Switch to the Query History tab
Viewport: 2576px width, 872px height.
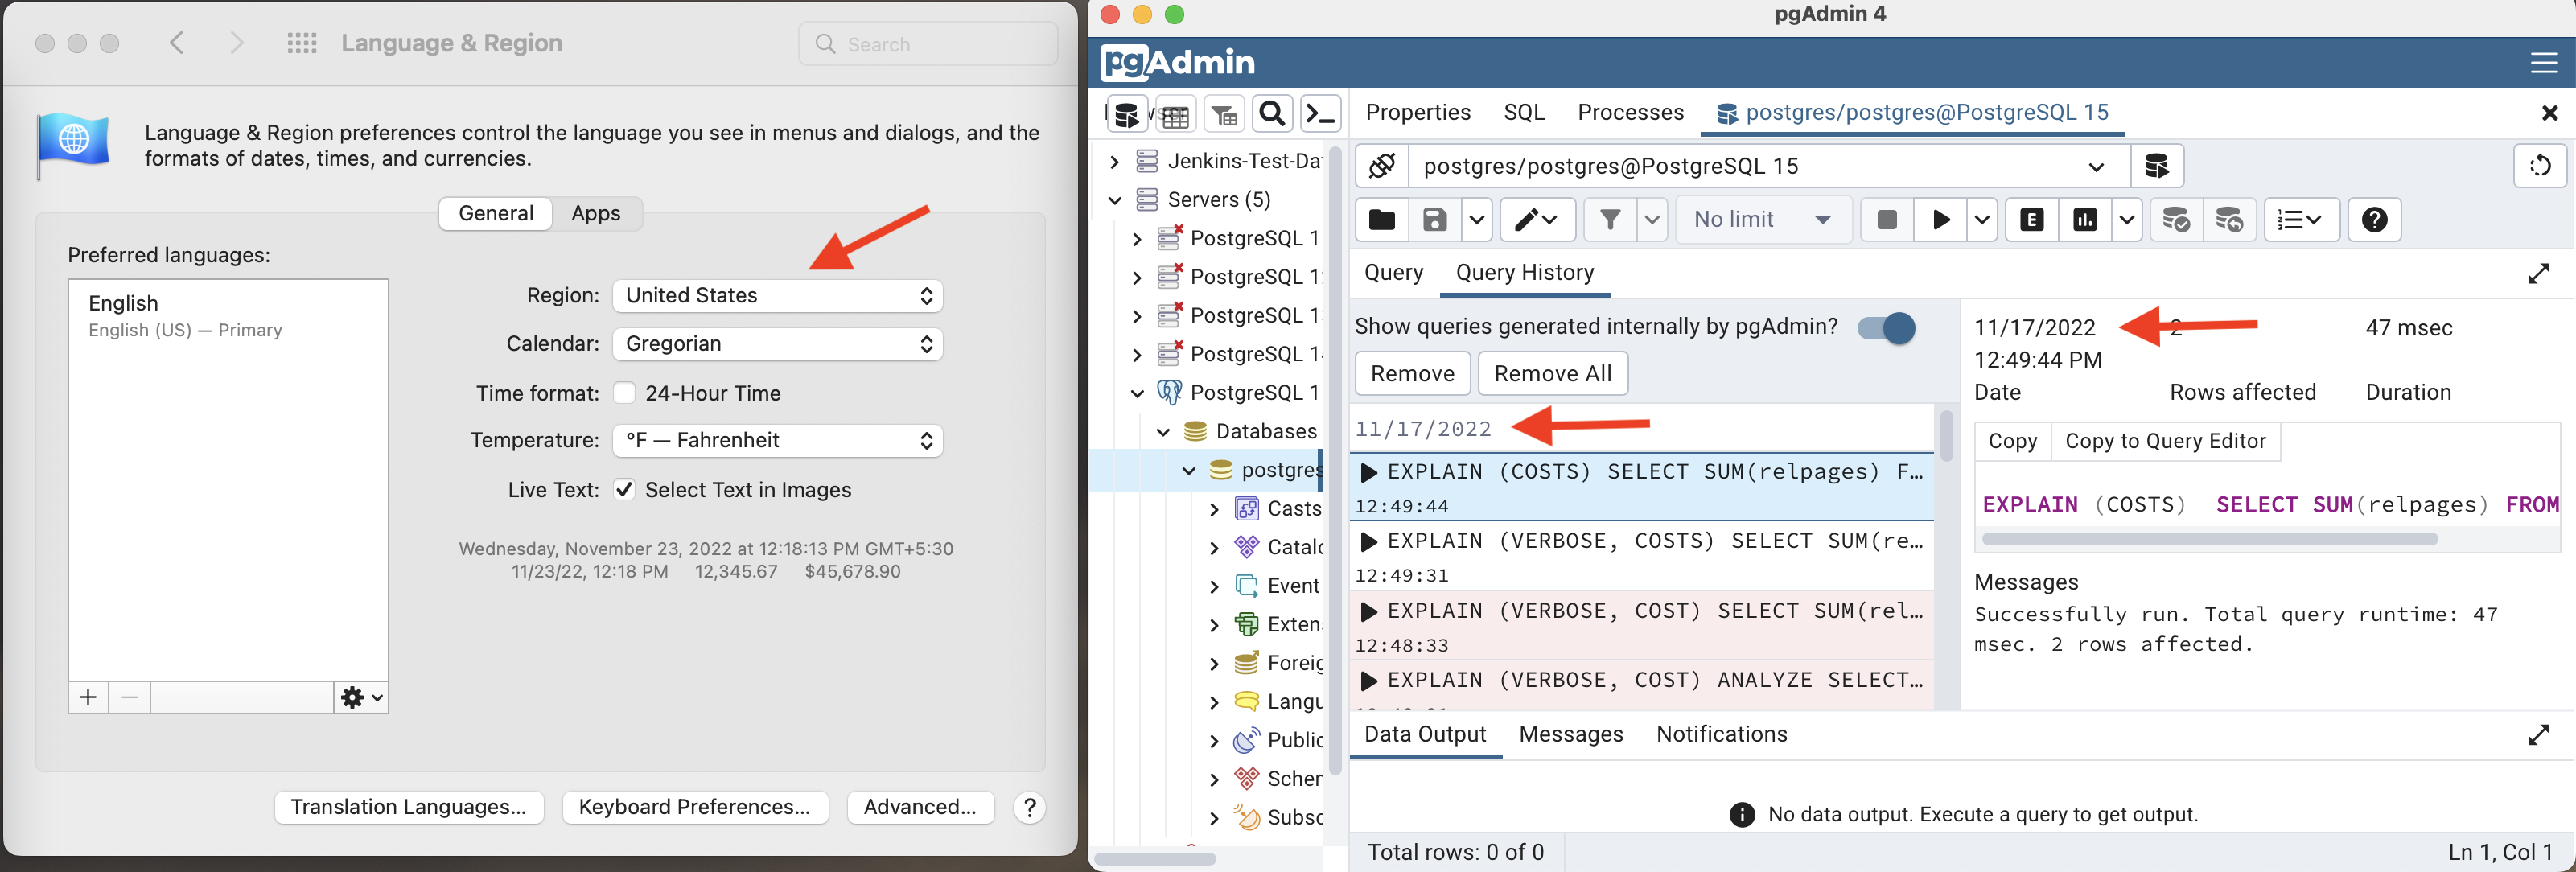click(1523, 272)
